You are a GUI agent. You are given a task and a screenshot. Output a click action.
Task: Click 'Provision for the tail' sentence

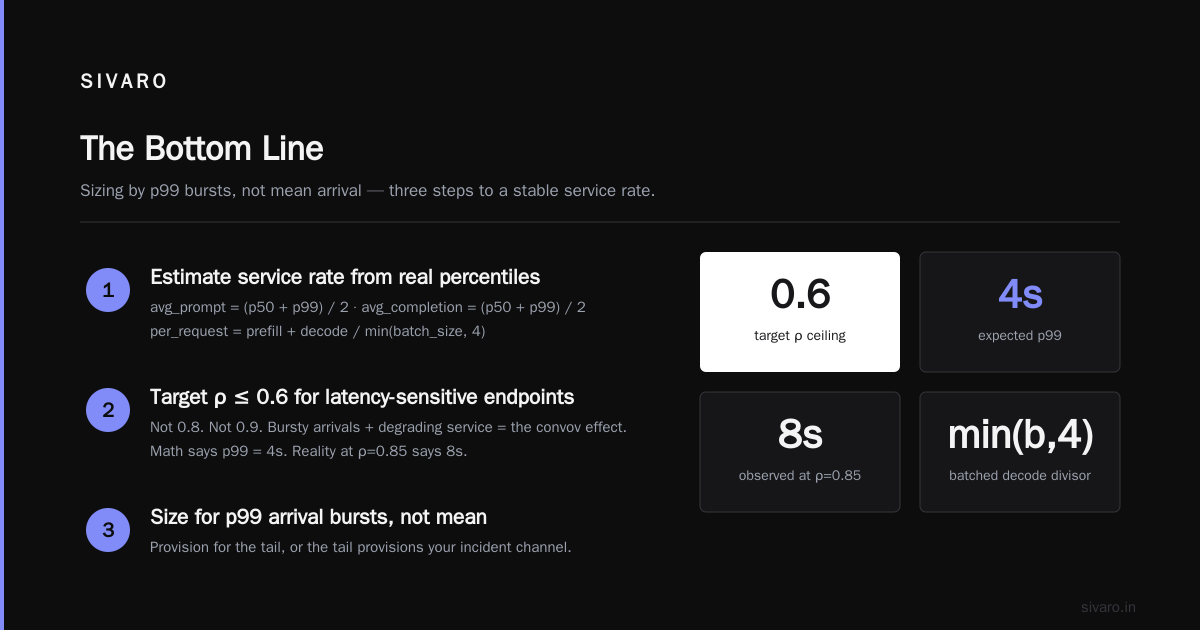click(x=360, y=547)
